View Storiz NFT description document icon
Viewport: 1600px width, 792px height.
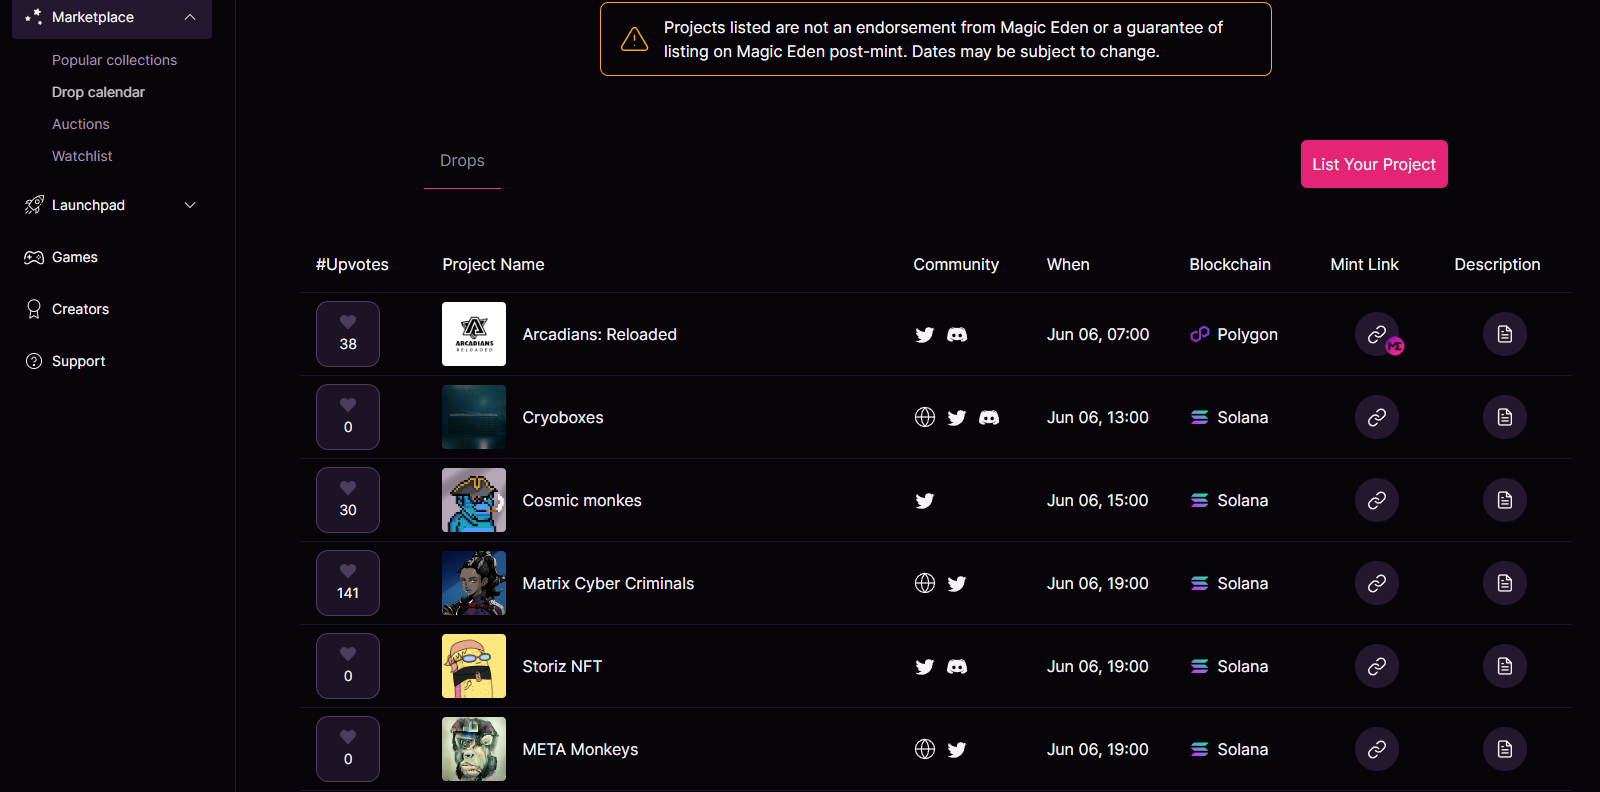(1504, 667)
